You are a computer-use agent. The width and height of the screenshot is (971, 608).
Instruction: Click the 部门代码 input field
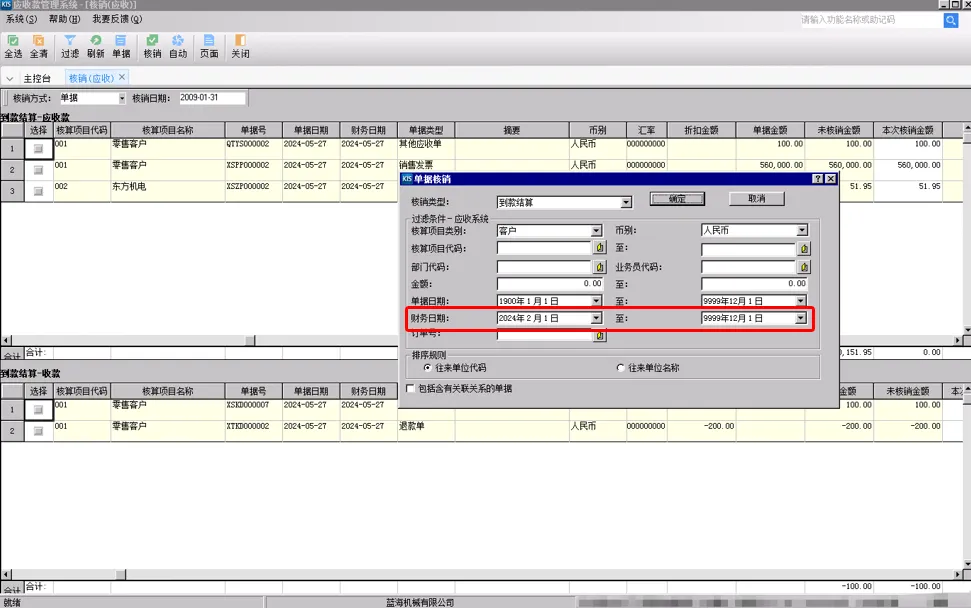tap(545, 267)
